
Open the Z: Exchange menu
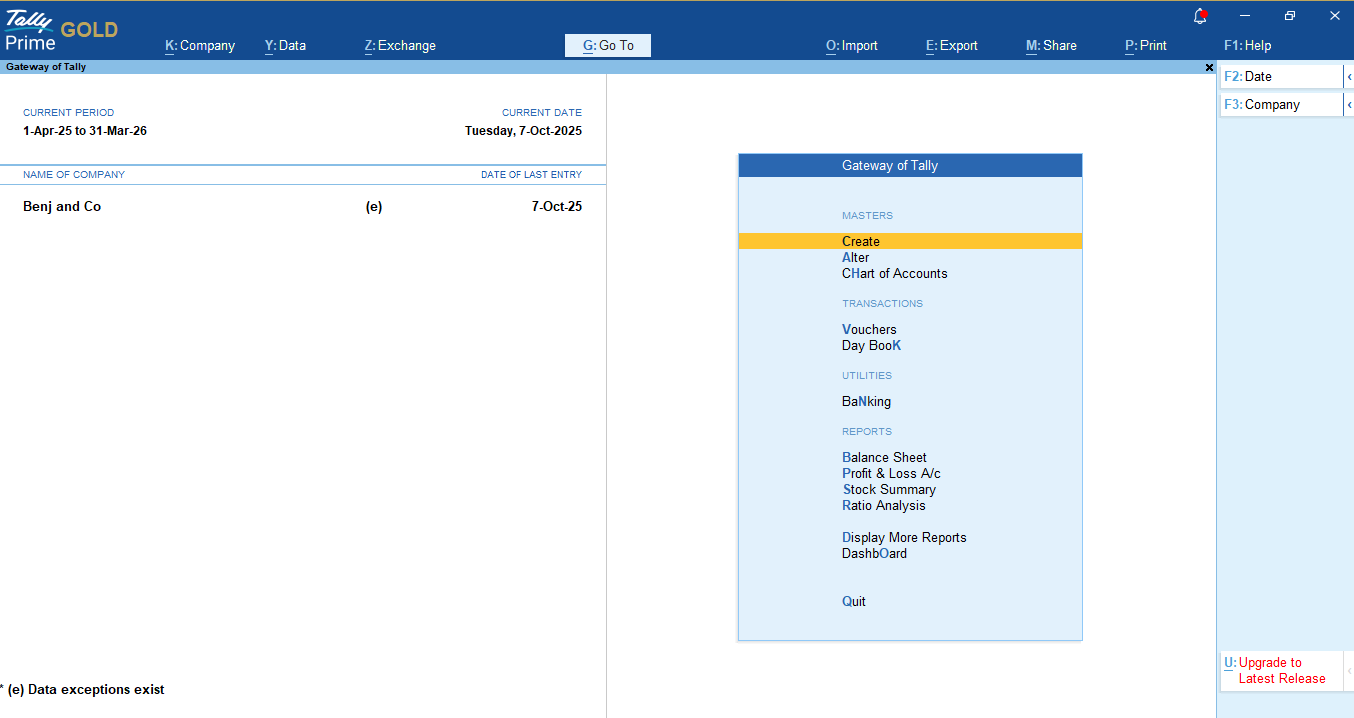[400, 45]
